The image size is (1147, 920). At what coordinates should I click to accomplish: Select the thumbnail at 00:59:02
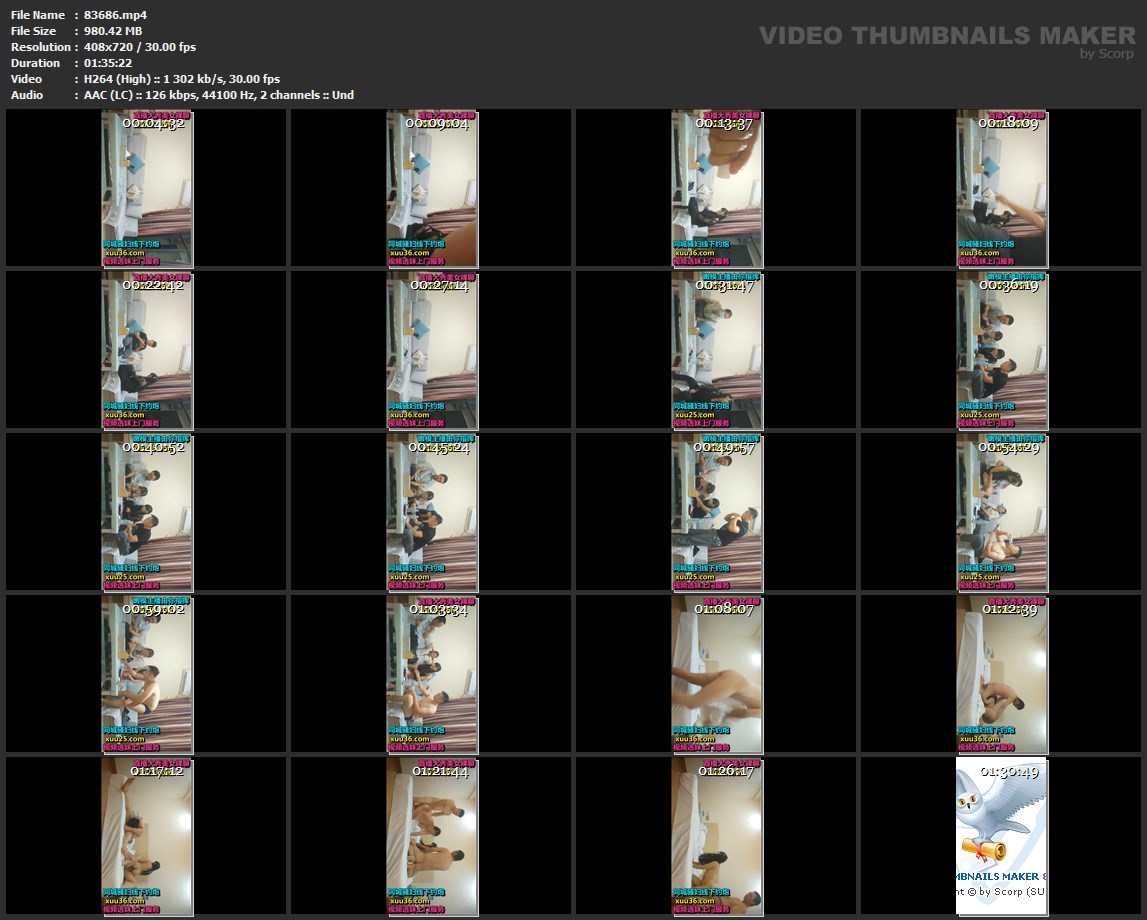[147, 674]
